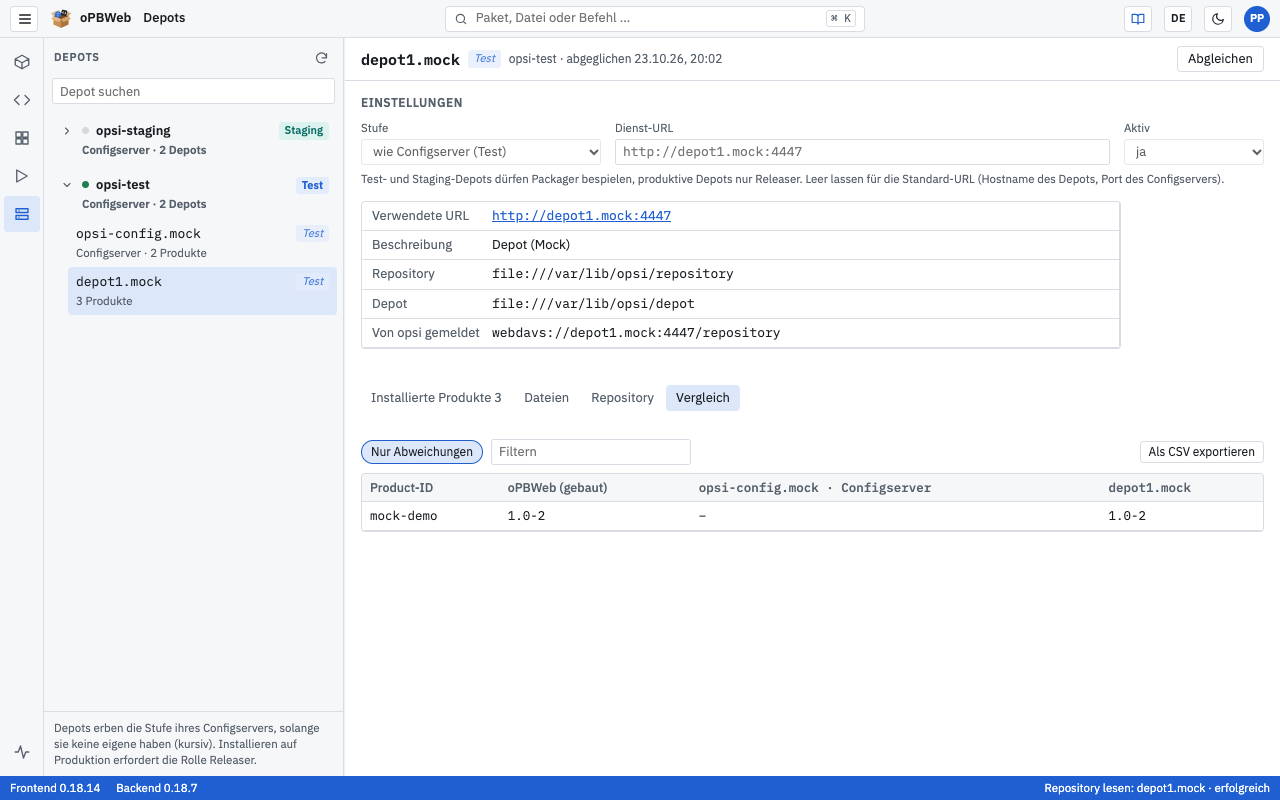The width and height of the screenshot is (1280, 800).
Task: Click status message Repository lesen erfolgreich
Action: coord(1156,788)
